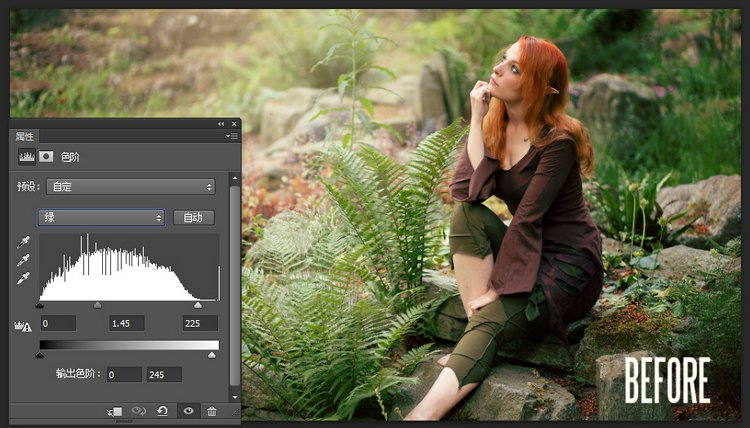The image size is (750, 428).
Task: Click the 色阶 levels label
Action: (x=70, y=157)
